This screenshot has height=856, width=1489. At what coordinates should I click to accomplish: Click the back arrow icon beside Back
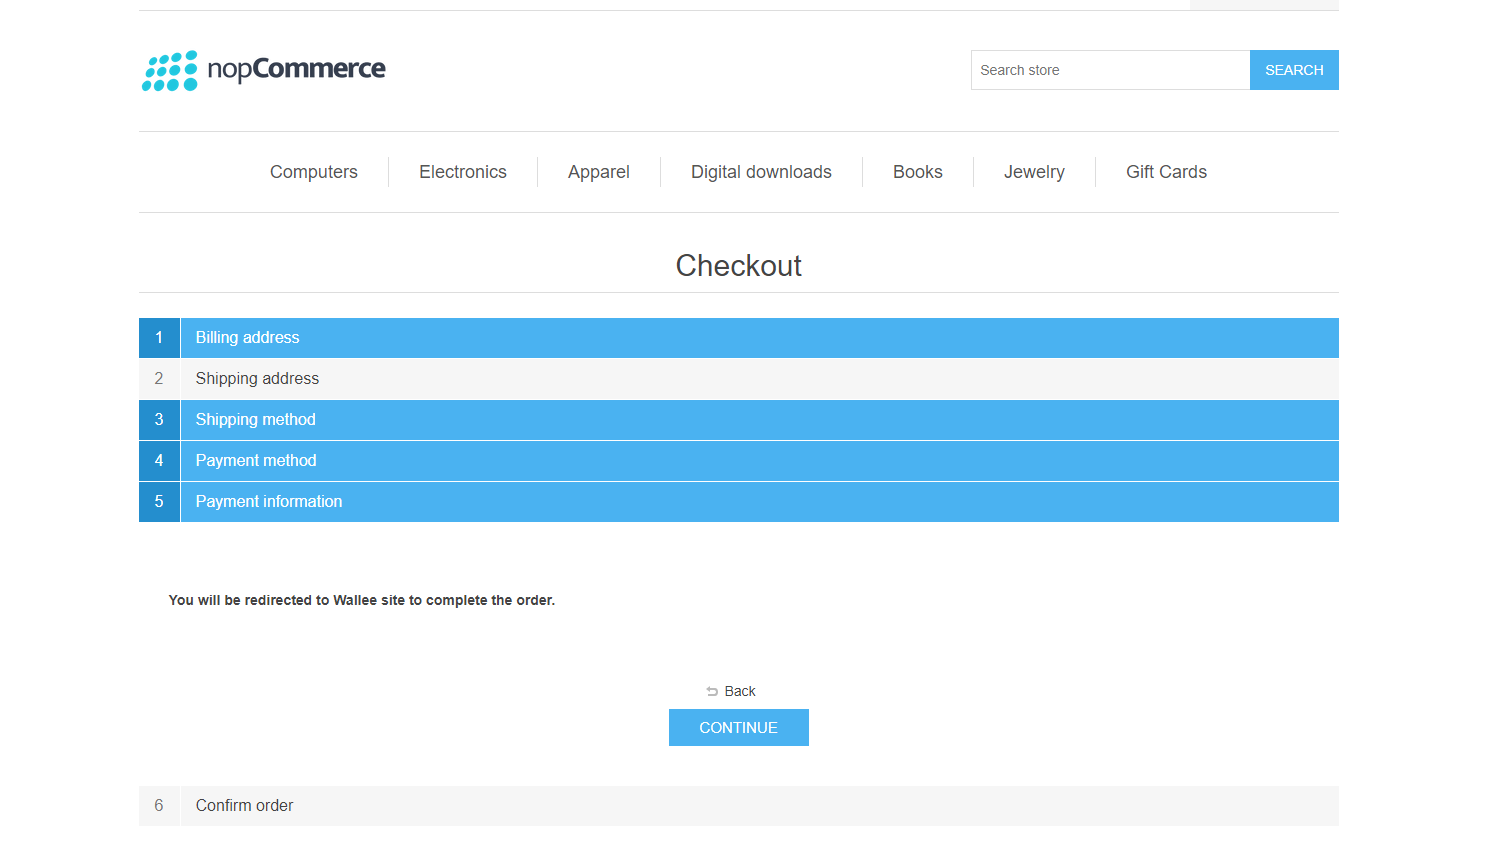pos(712,690)
